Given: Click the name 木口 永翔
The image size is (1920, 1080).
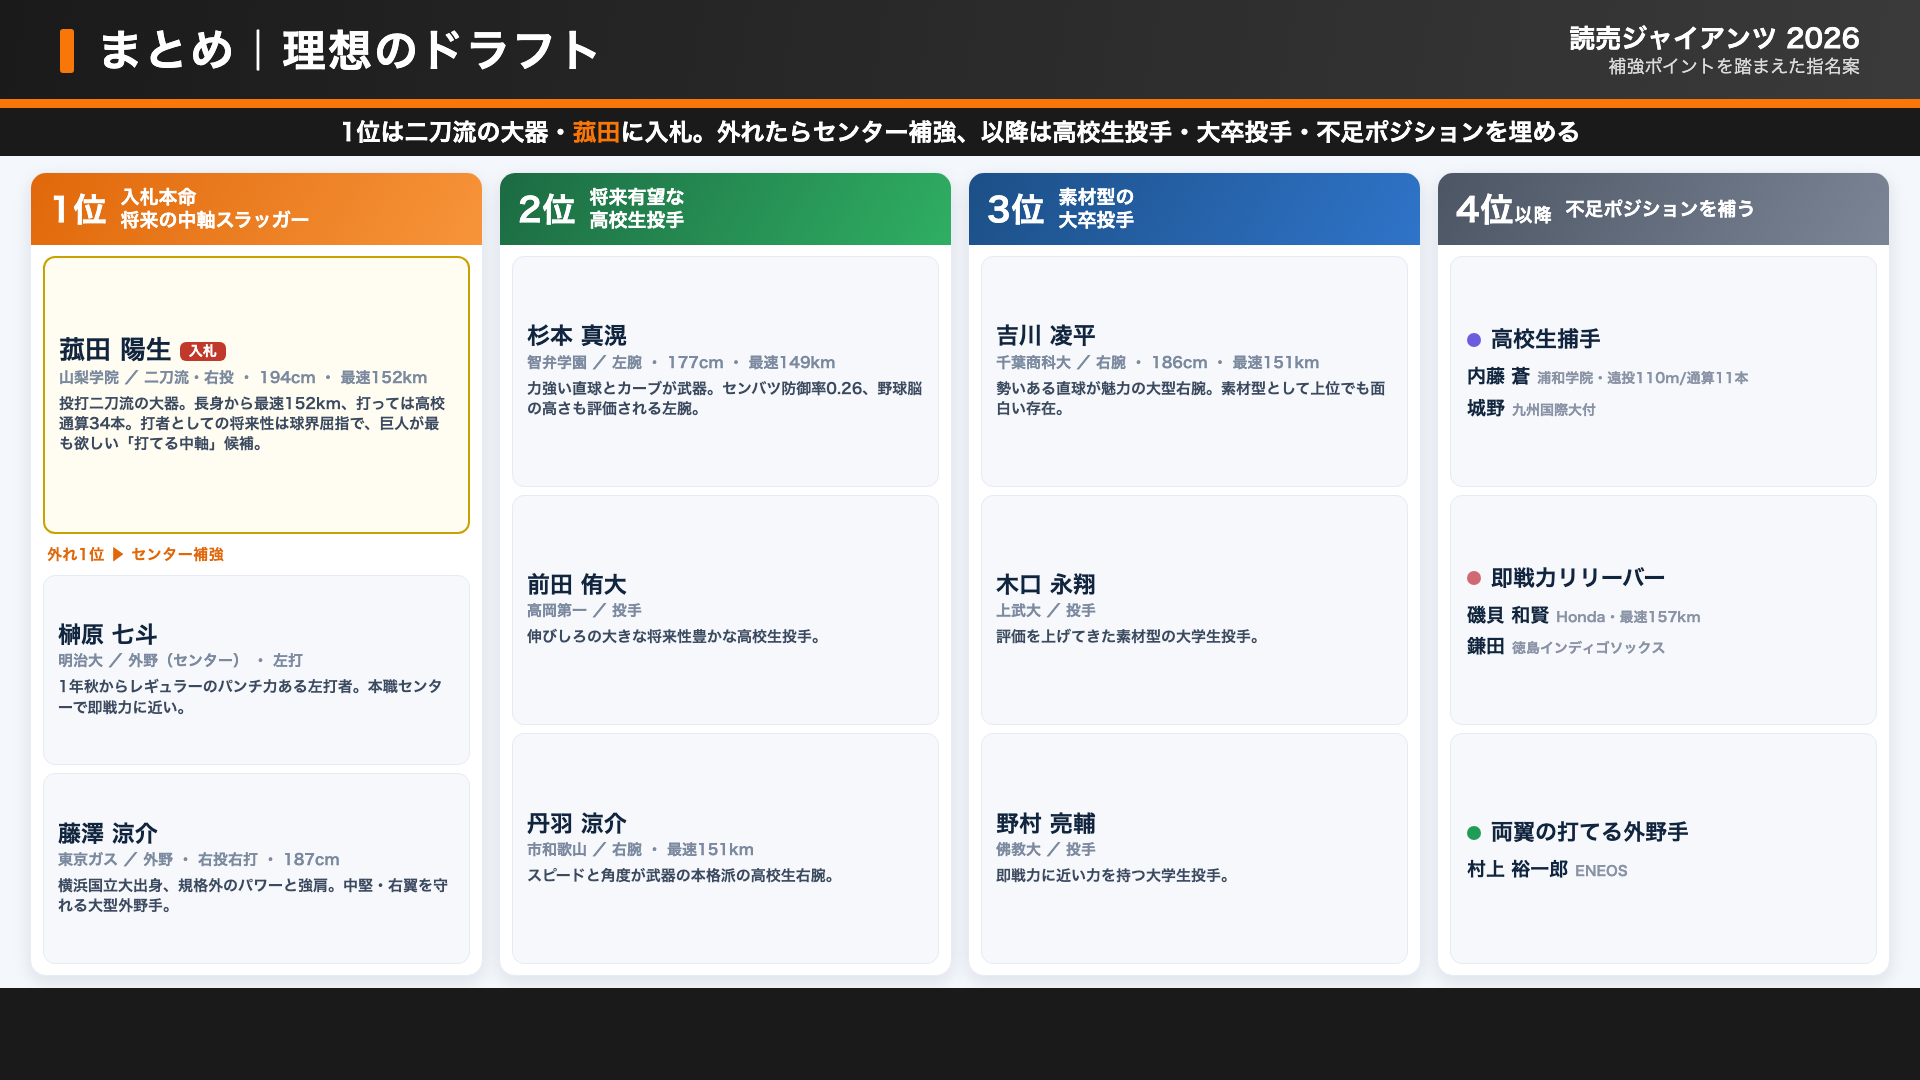Looking at the screenshot, I should tap(1046, 584).
